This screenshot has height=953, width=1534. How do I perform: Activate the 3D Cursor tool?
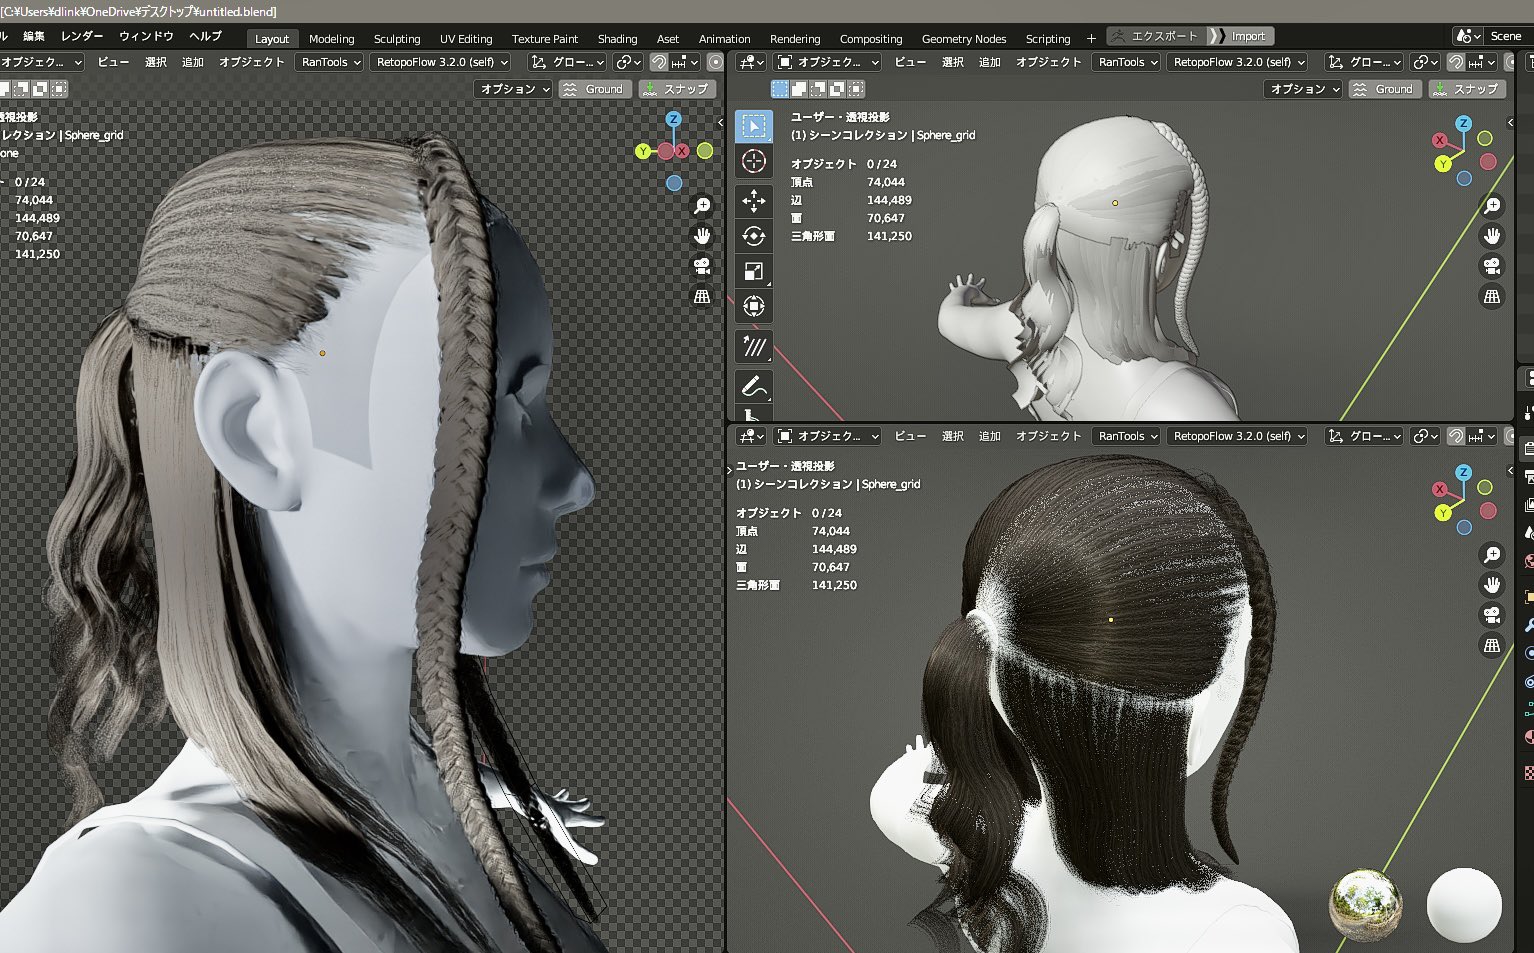754,162
